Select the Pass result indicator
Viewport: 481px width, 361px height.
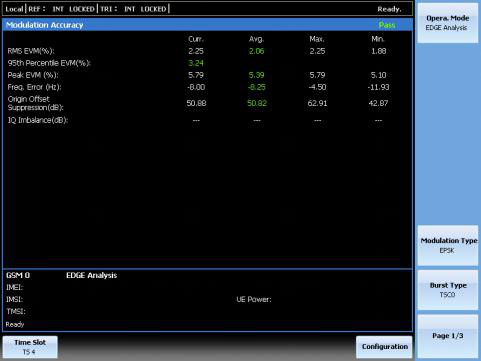387,25
